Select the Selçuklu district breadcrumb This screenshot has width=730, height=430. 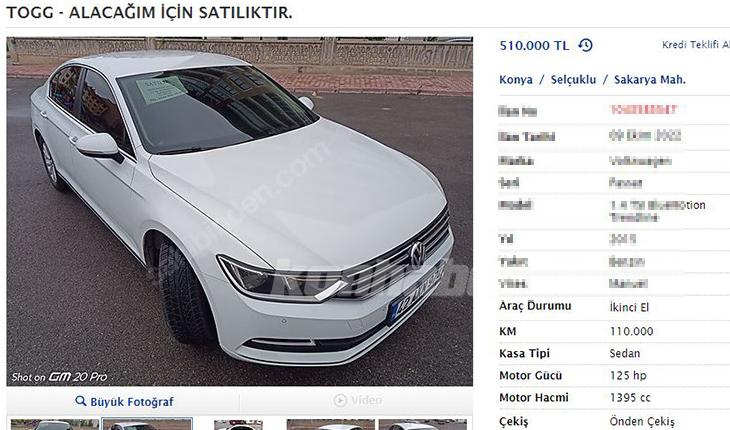tap(574, 80)
